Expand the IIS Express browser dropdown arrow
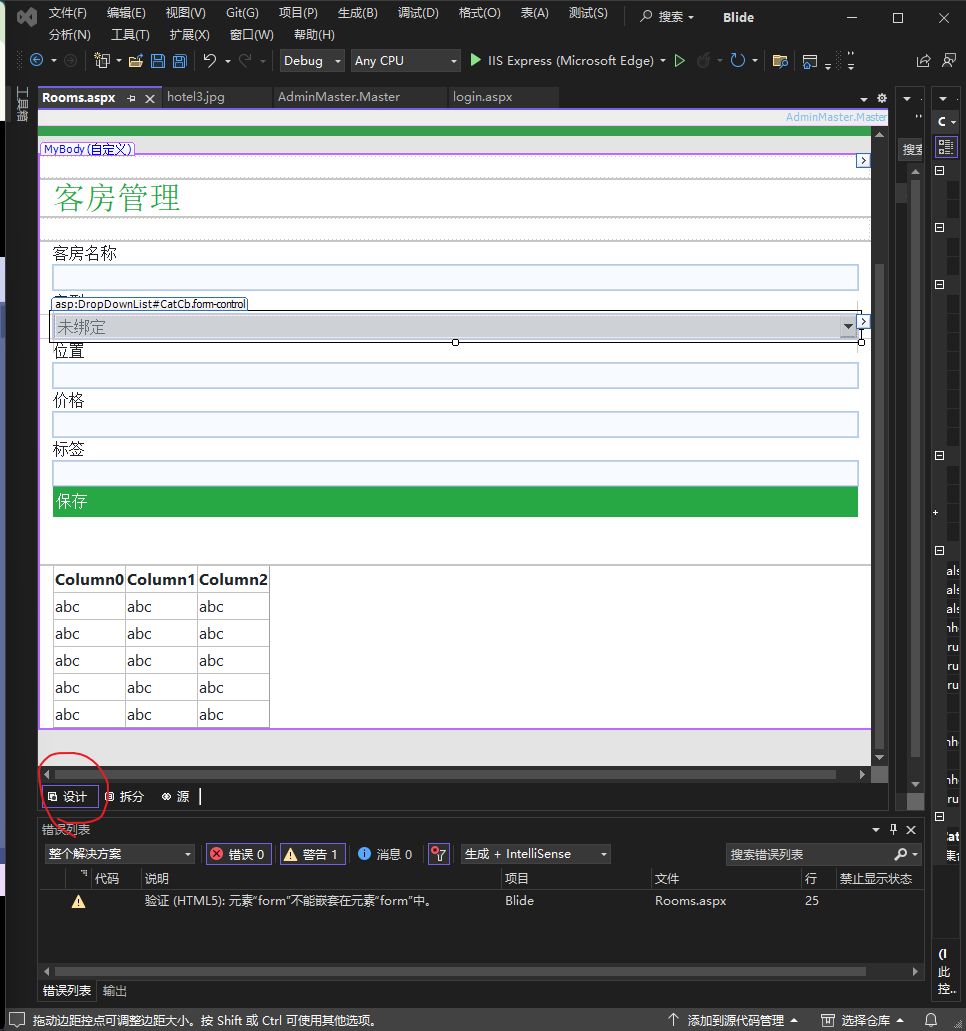966x1031 pixels. tap(663, 60)
